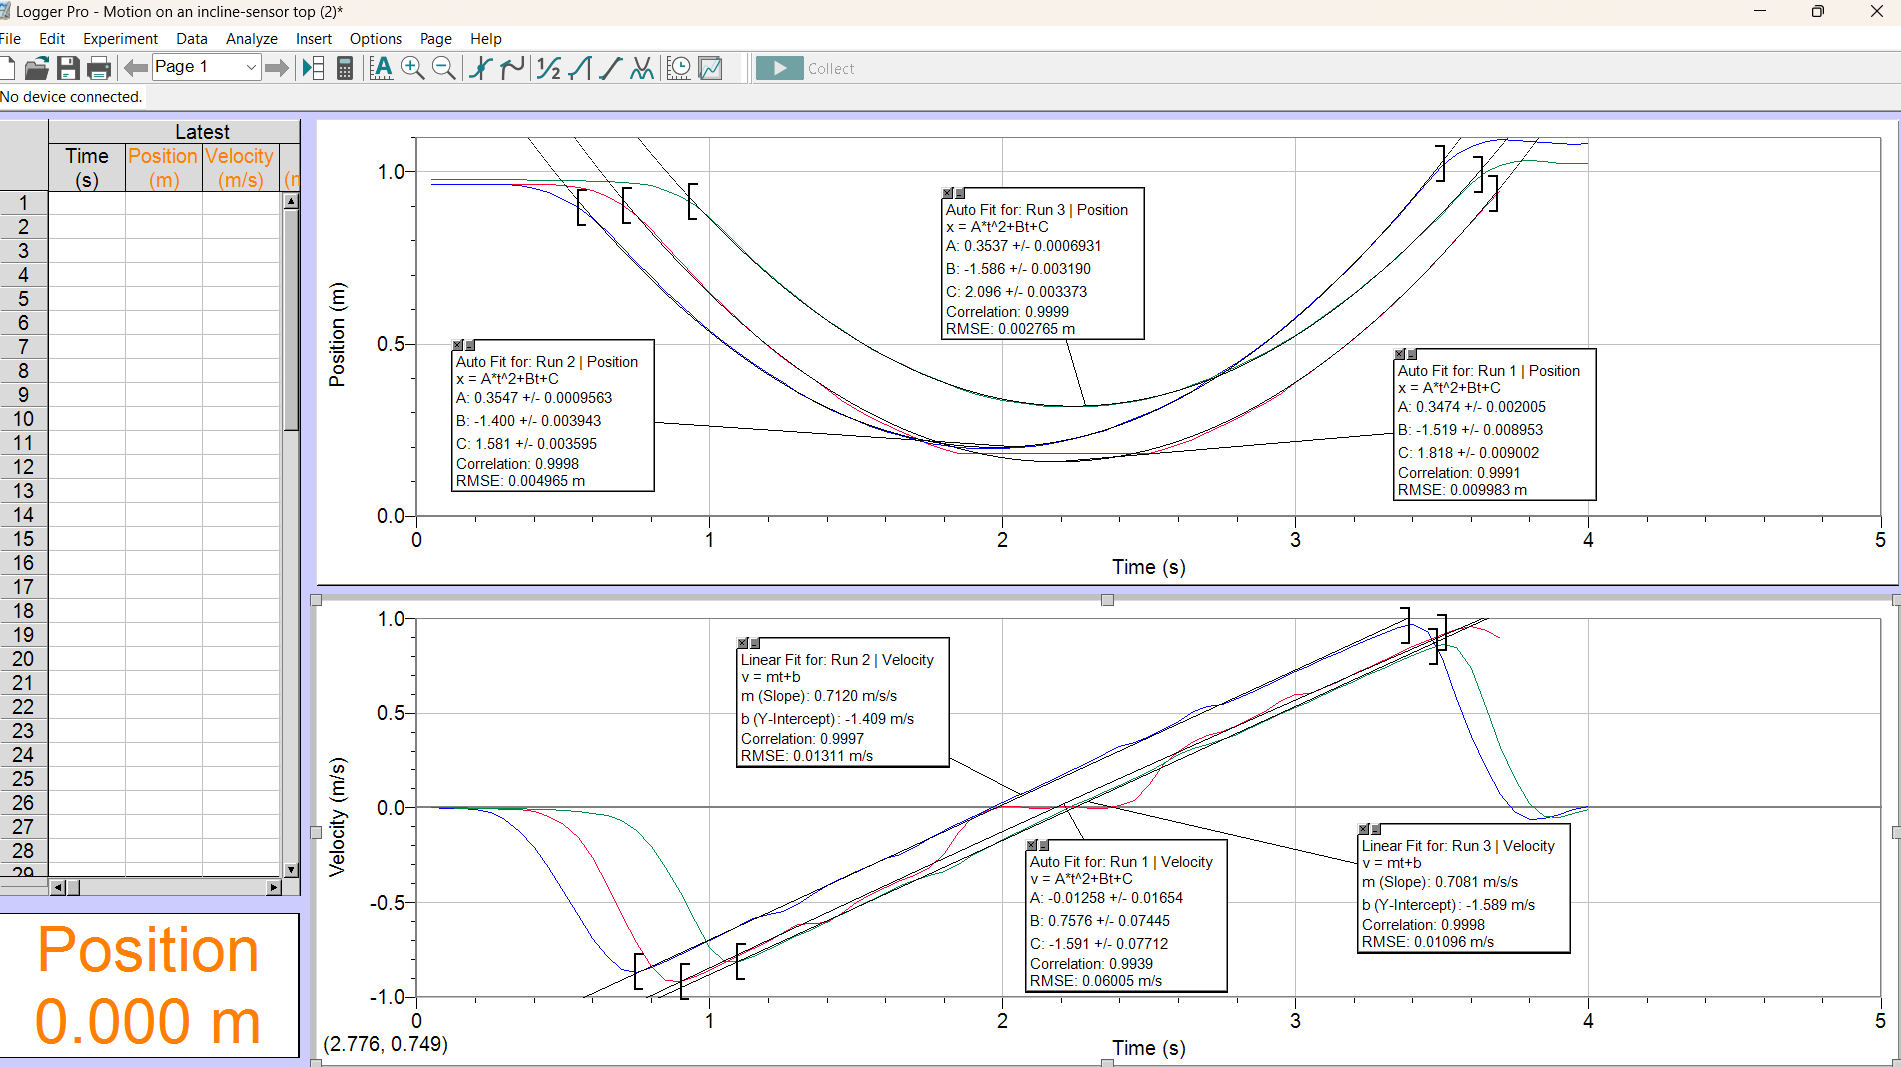Viewport: 1901px width, 1067px height.
Task: Minimize the Run 3 Velocity fit box
Action: point(1375,829)
